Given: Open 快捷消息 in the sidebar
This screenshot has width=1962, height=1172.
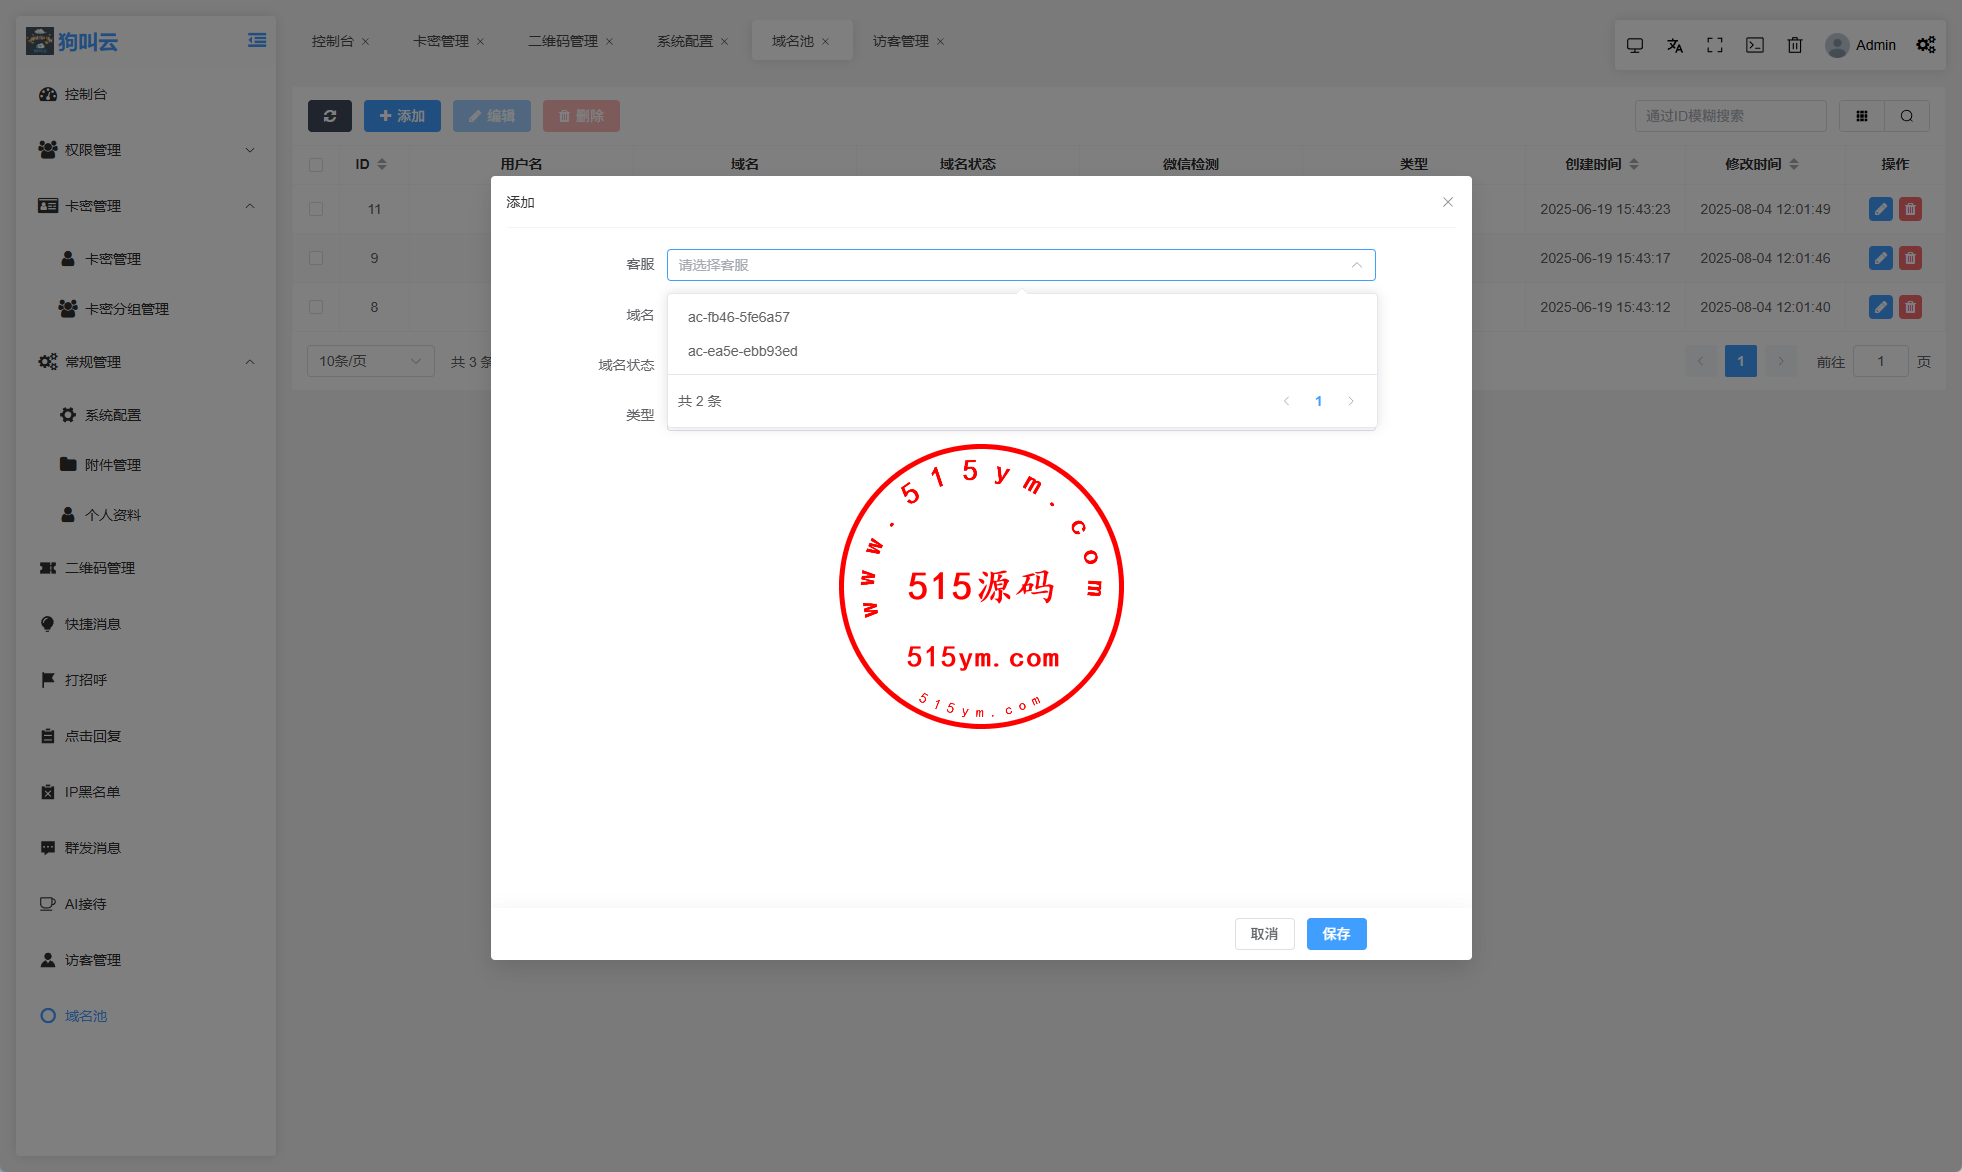Looking at the screenshot, I should click(93, 624).
